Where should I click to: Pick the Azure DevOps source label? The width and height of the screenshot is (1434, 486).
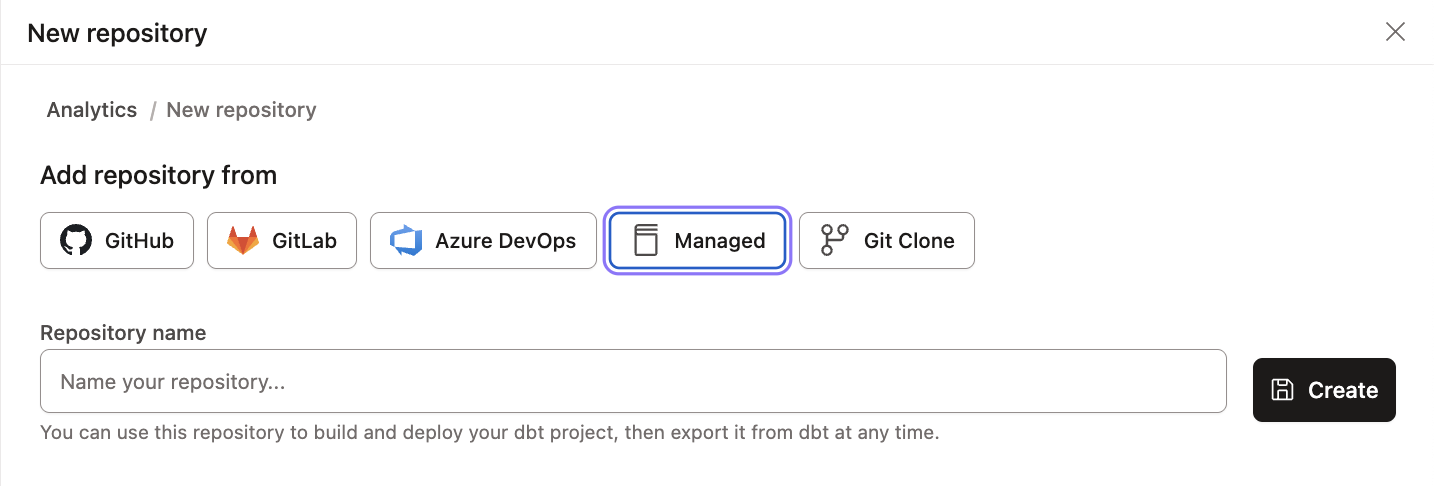505,241
